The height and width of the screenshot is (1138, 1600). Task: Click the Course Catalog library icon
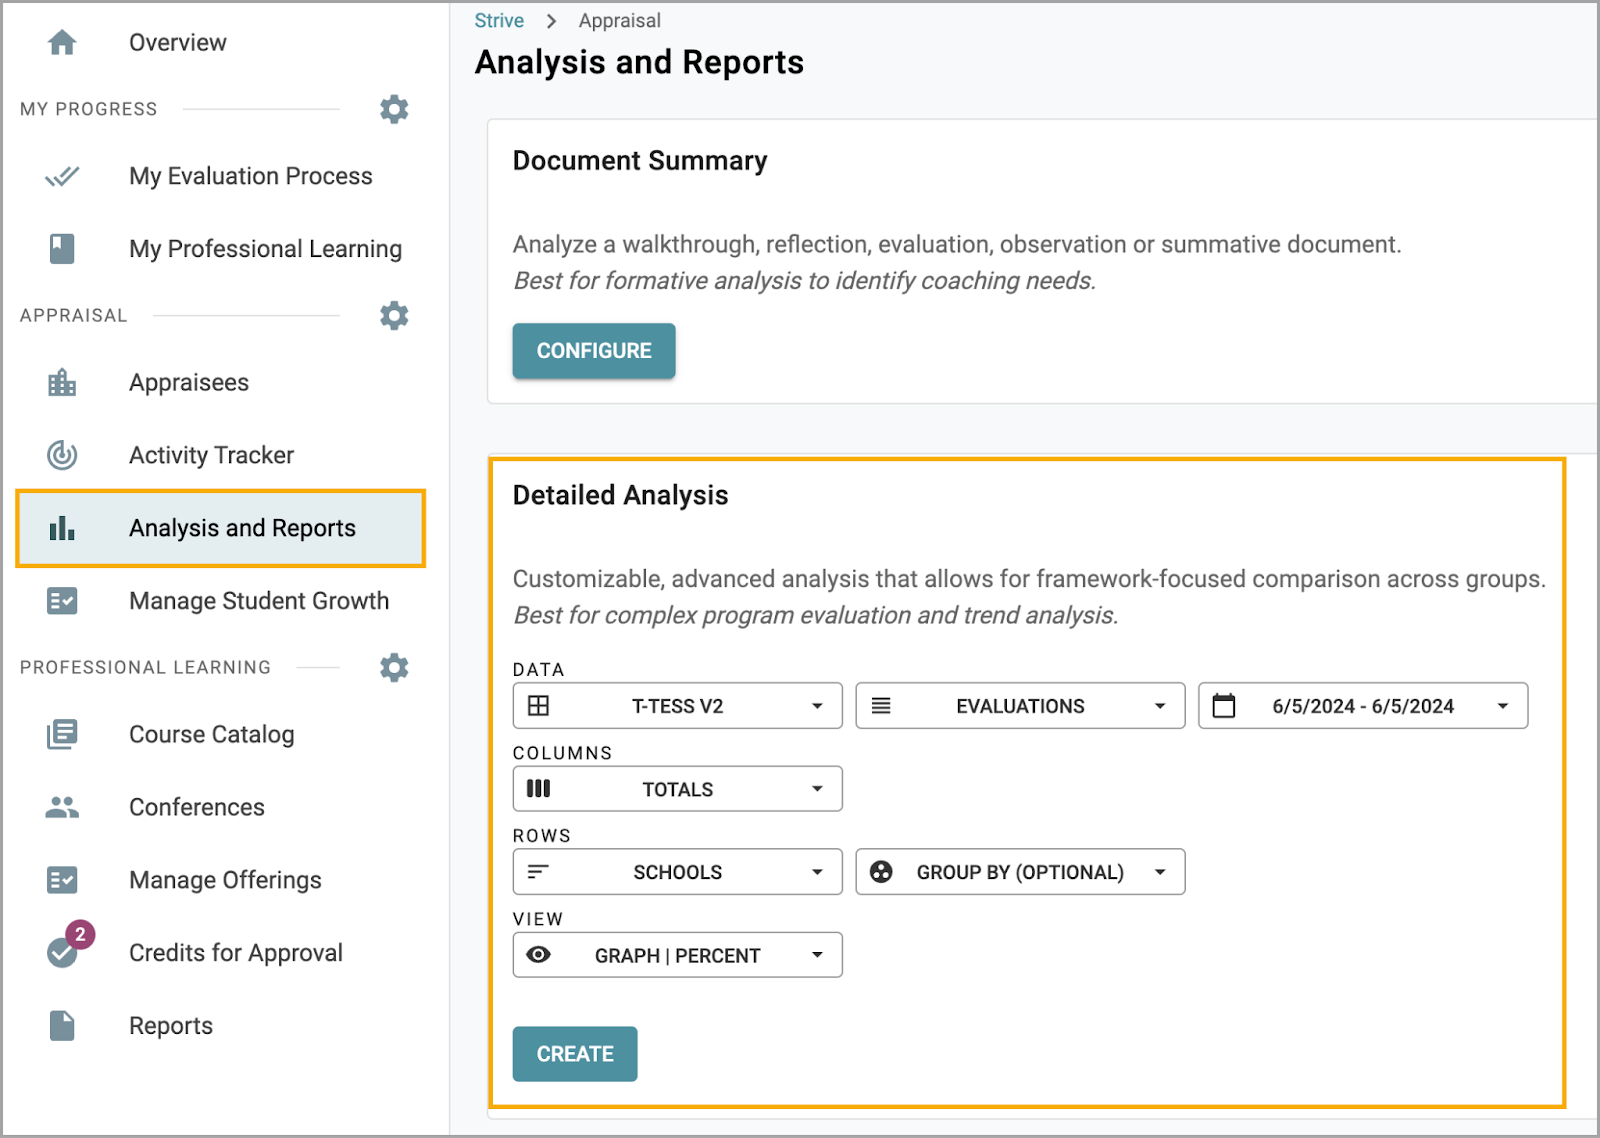62,734
